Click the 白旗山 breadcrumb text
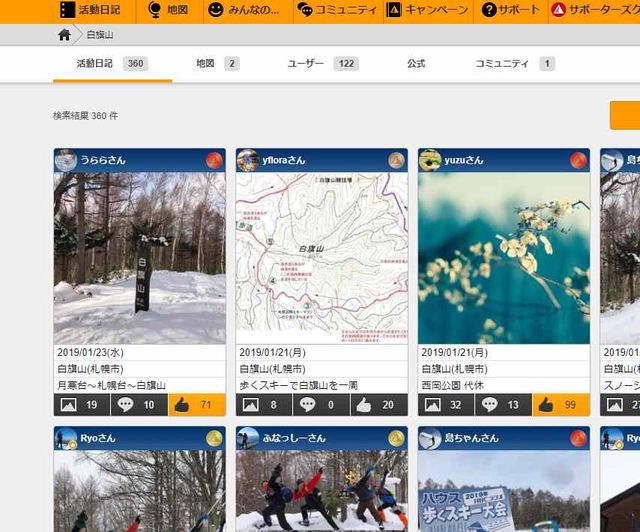The image size is (640, 532). point(100,35)
